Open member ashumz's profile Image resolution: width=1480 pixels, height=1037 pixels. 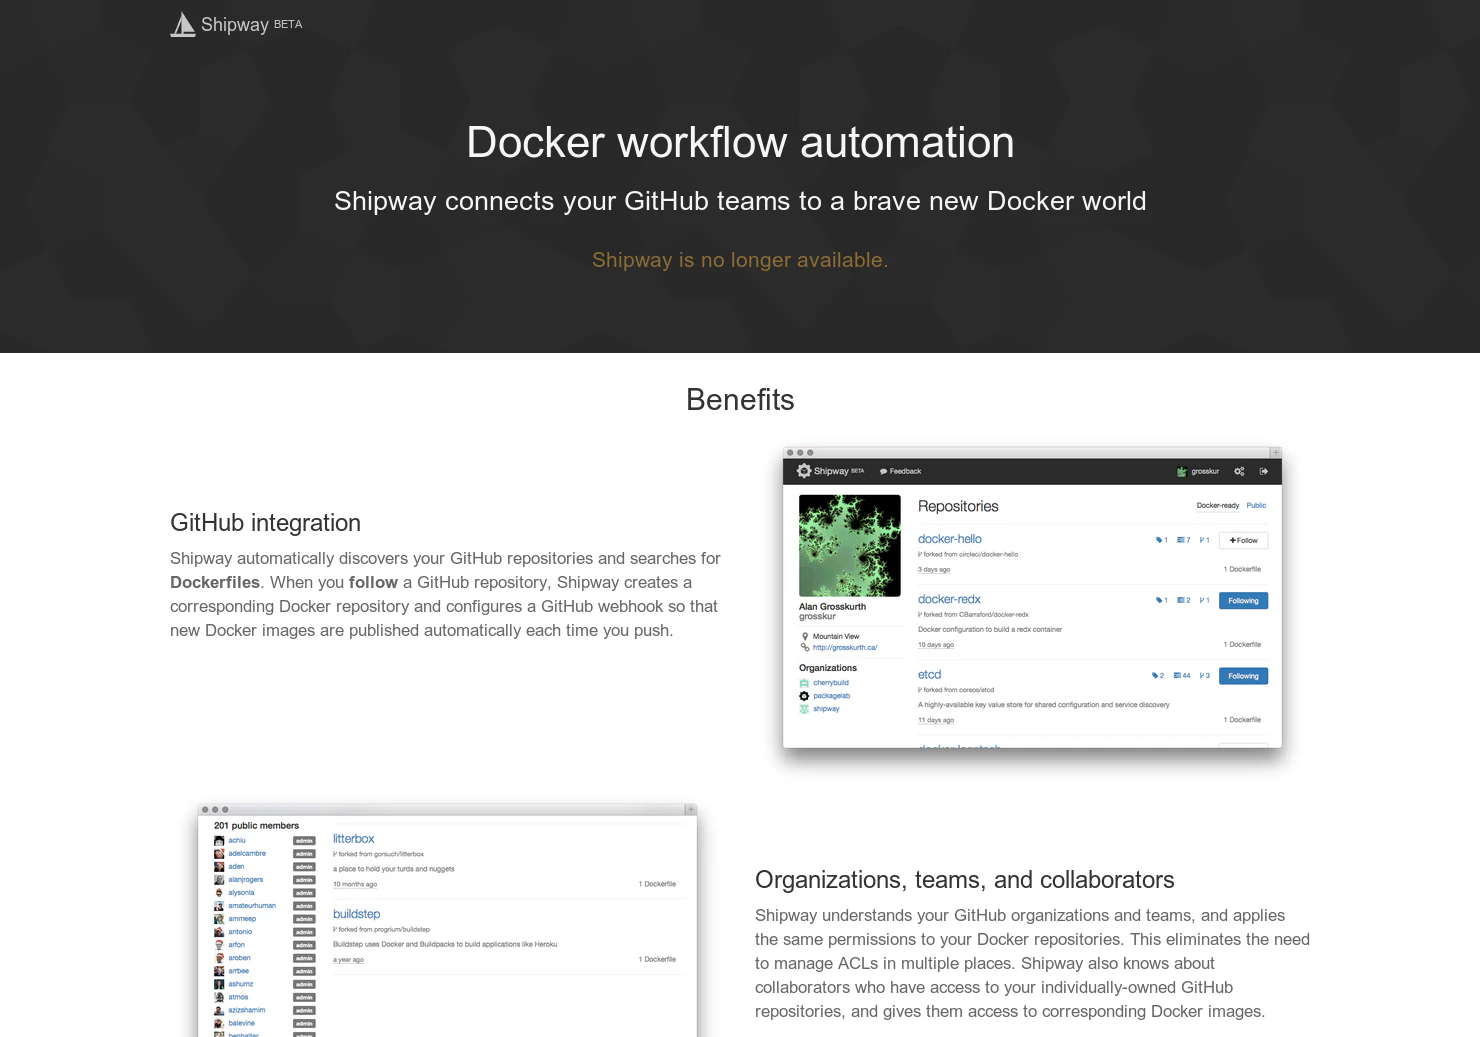pos(241,984)
